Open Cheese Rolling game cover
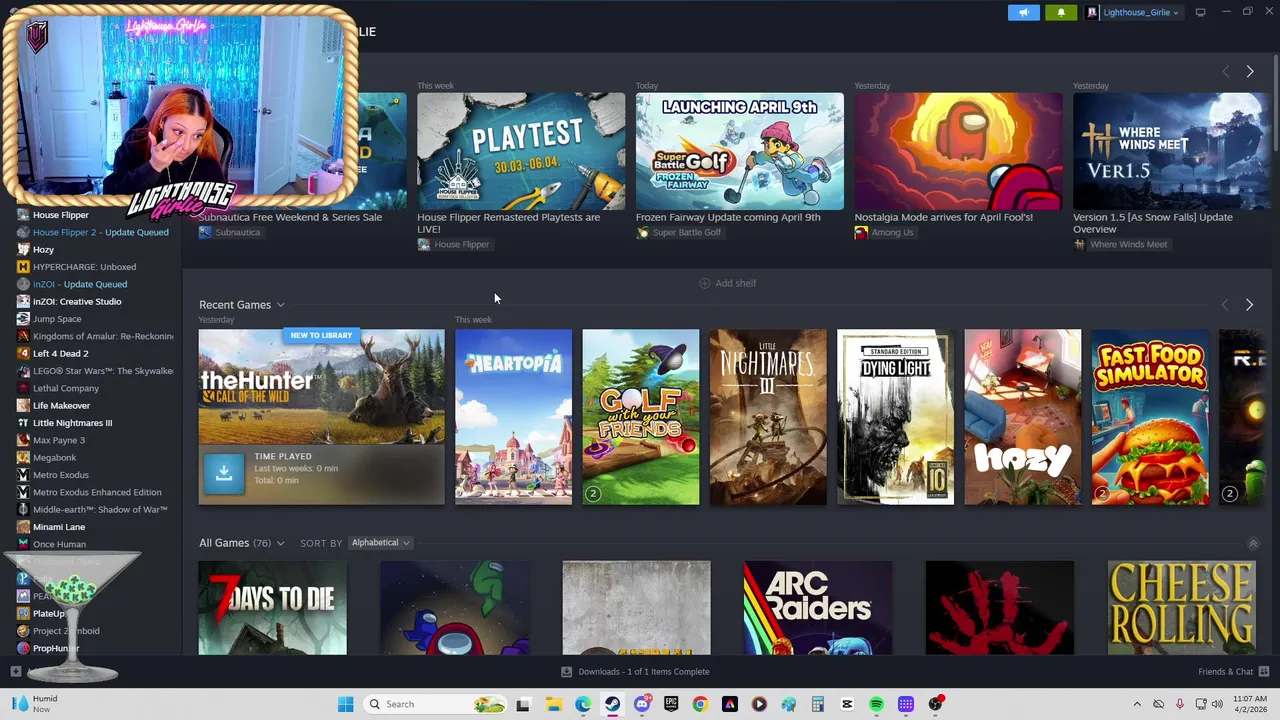 click(1181, 608)
